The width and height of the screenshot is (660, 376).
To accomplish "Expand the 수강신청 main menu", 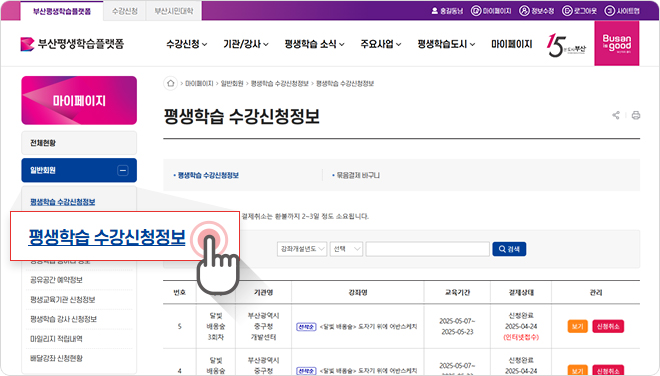I will 186,44.
